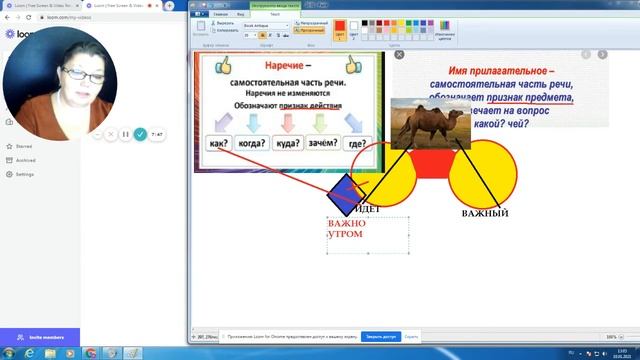Click the 'где?' question box

(x=357, y=144)
